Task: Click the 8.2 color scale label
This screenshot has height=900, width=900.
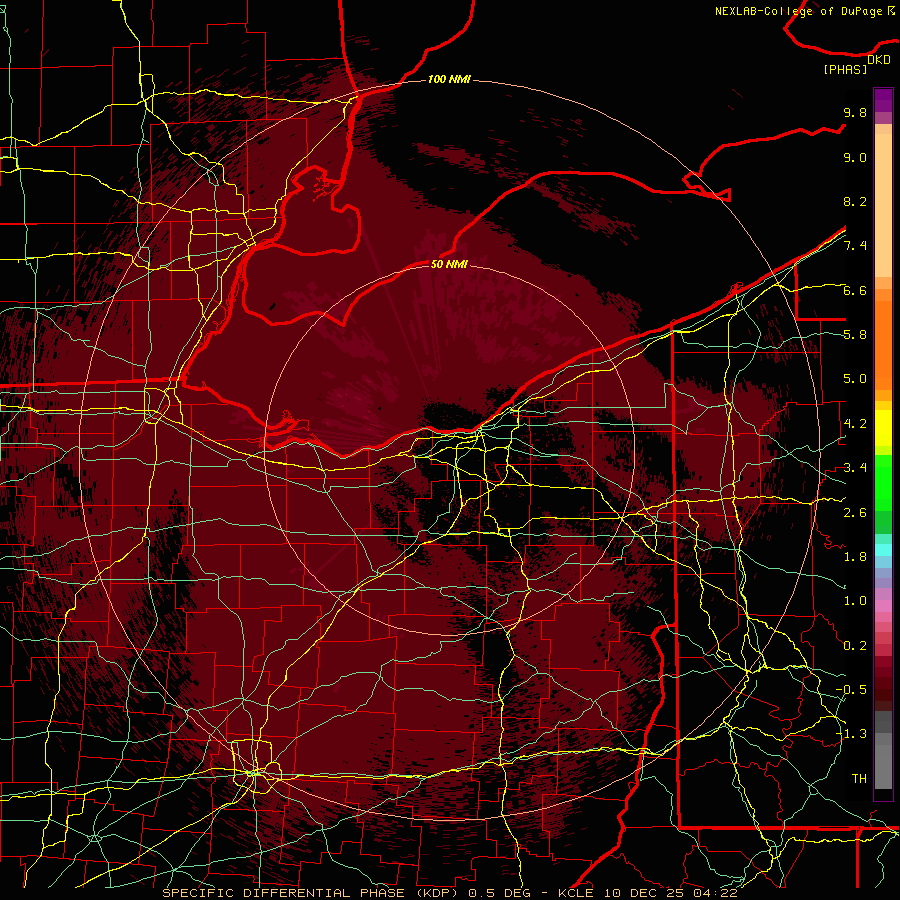Action: coord(855,201)
